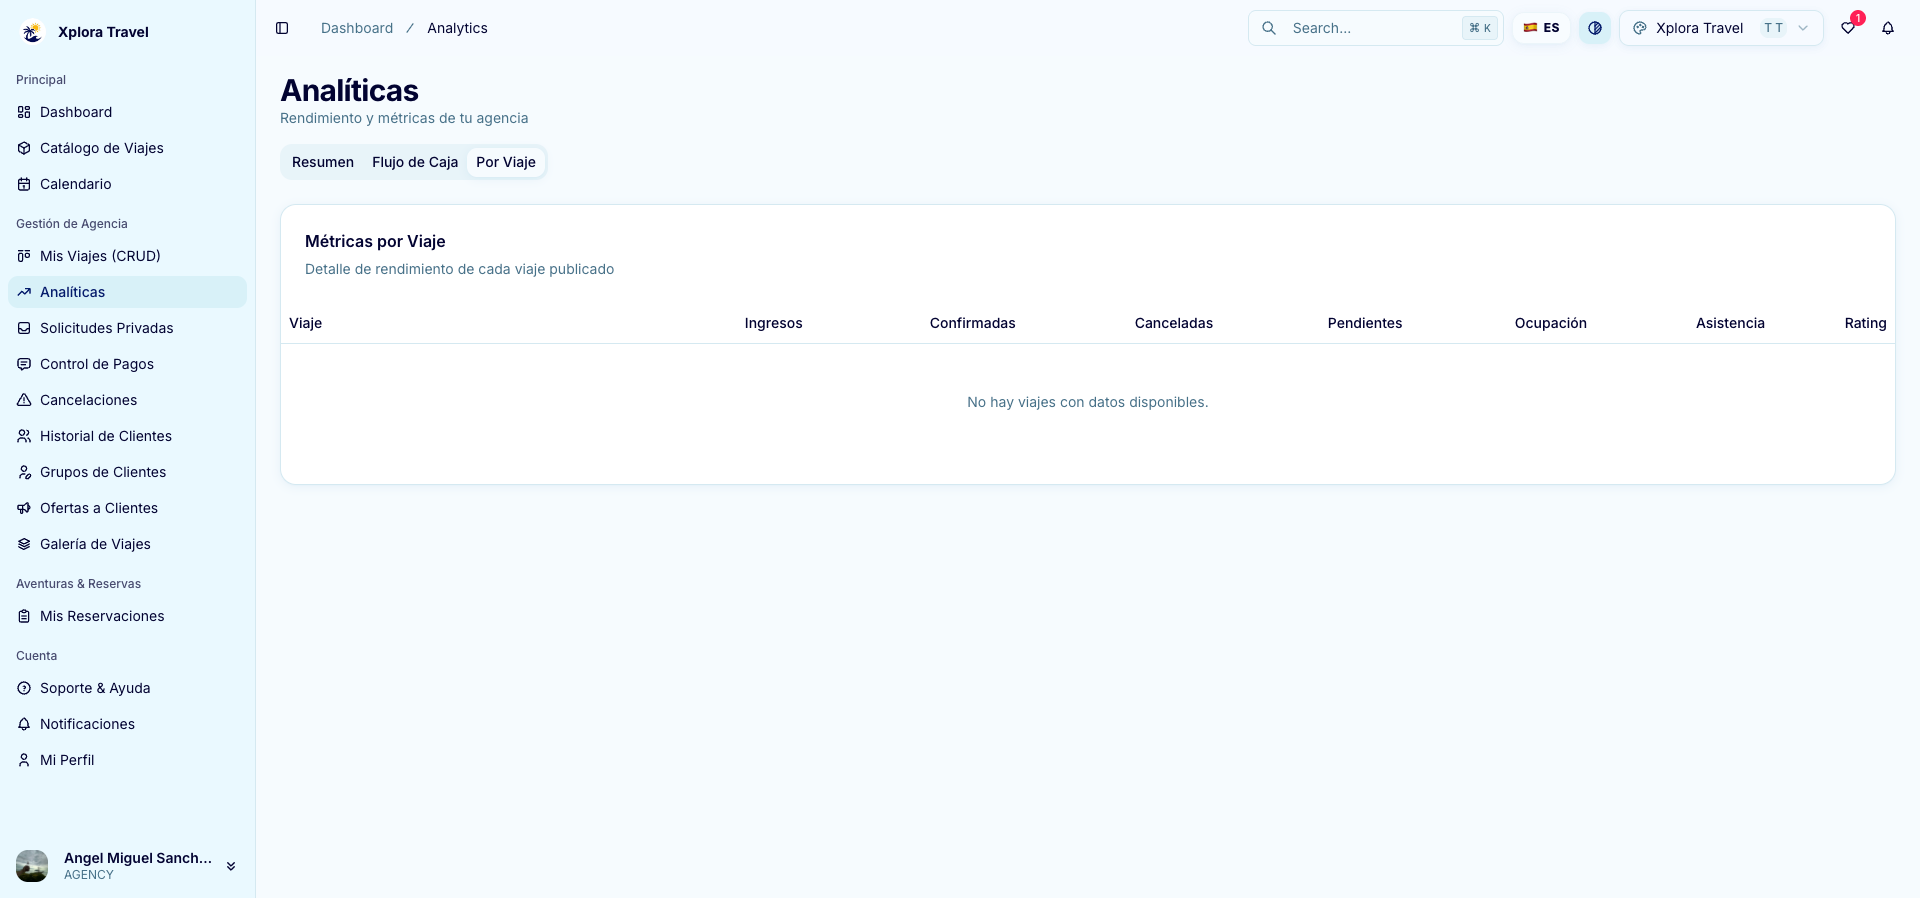Click the Mis Reservaciones clipboard icon
Viewport: 1920px width, 898px height.
(24, 616)
